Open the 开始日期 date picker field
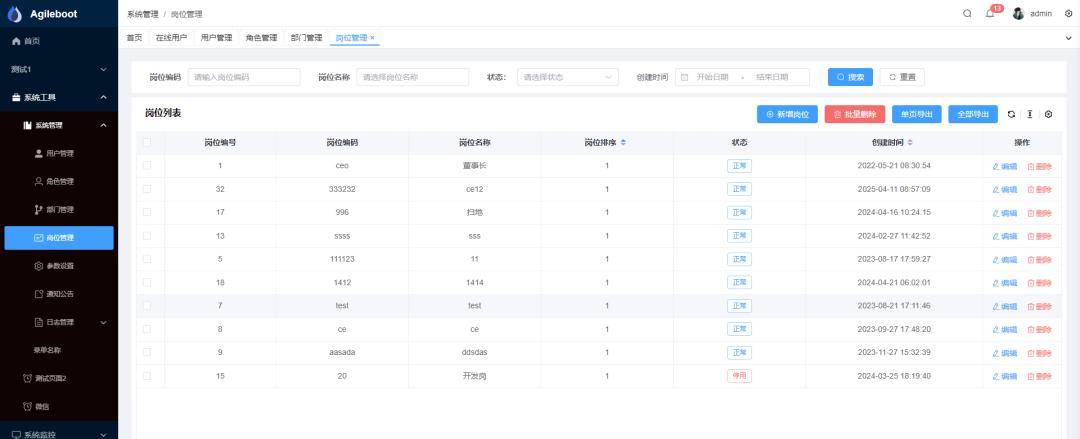 point(712,77)
